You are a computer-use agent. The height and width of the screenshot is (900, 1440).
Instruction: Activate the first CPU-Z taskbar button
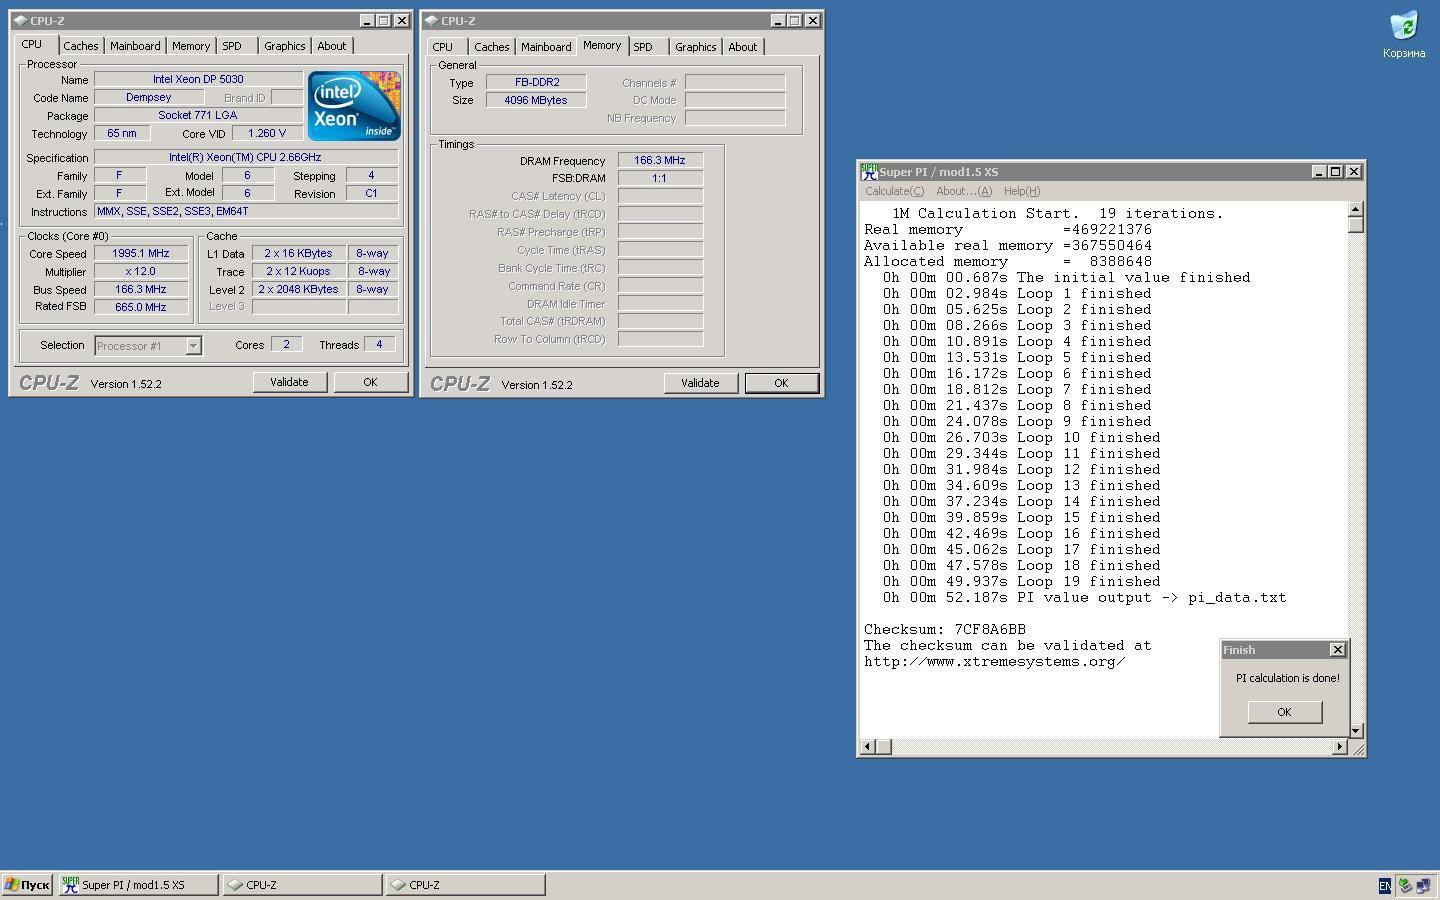(302, 885)
